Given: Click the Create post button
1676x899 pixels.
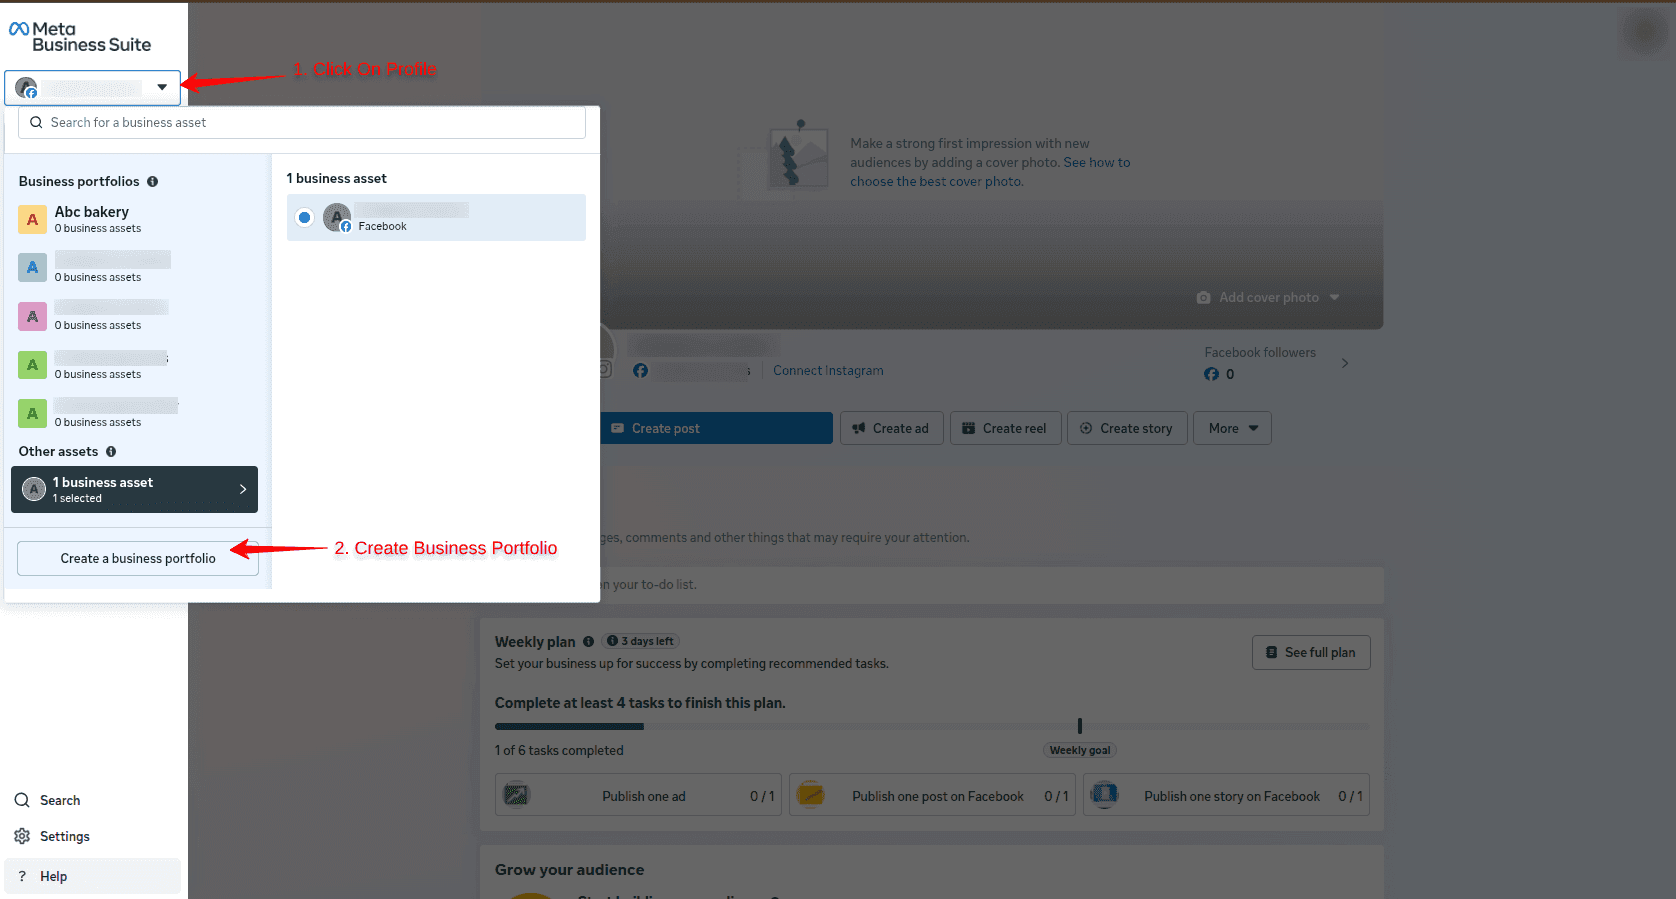Looking at the screenshot, I should point(716,428).
